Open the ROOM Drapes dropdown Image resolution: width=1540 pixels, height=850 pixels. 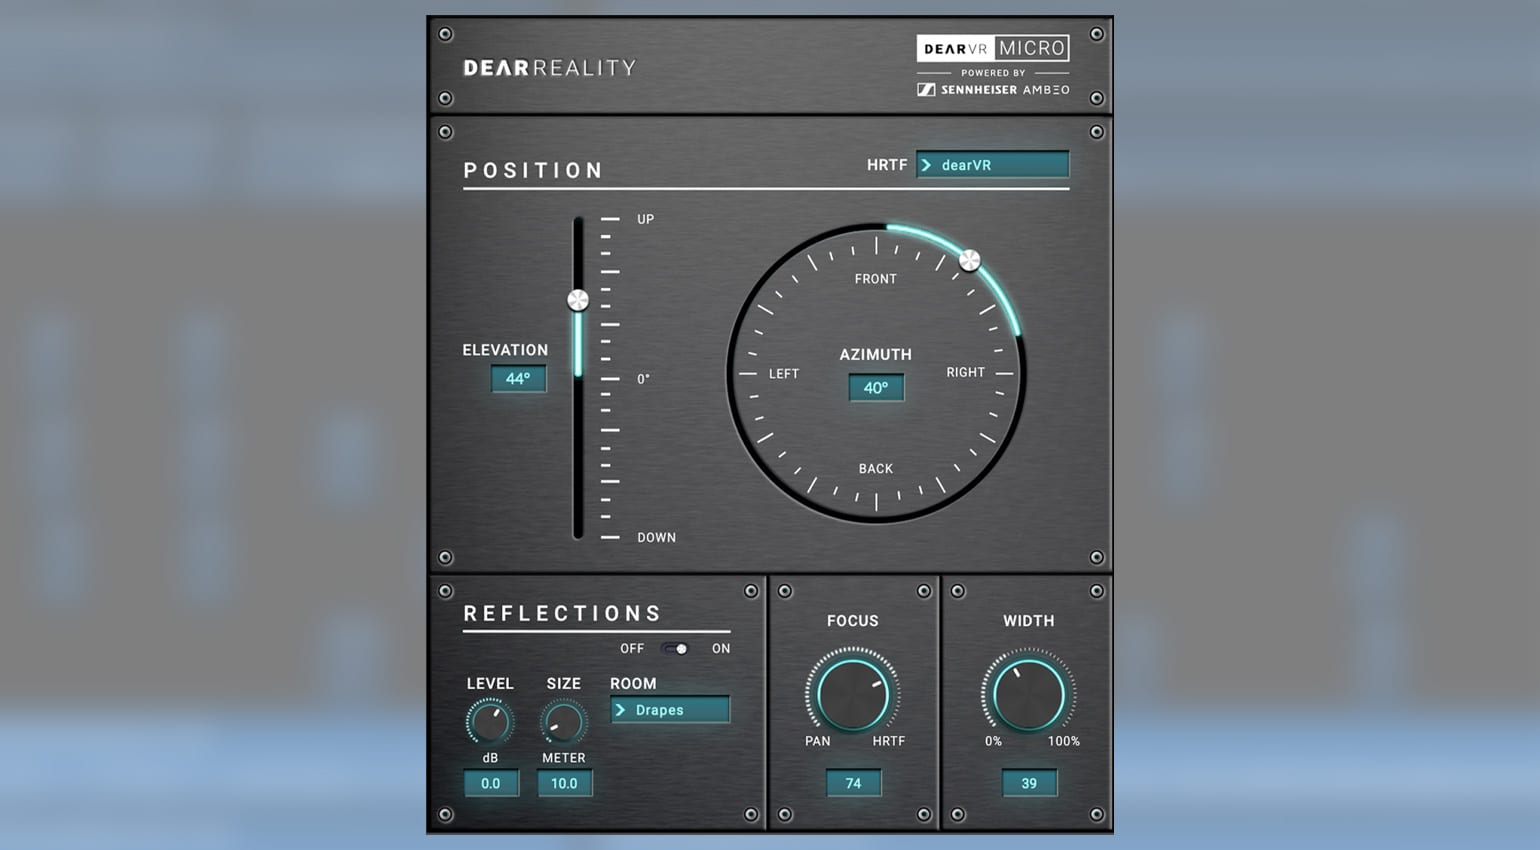point(670,710)
